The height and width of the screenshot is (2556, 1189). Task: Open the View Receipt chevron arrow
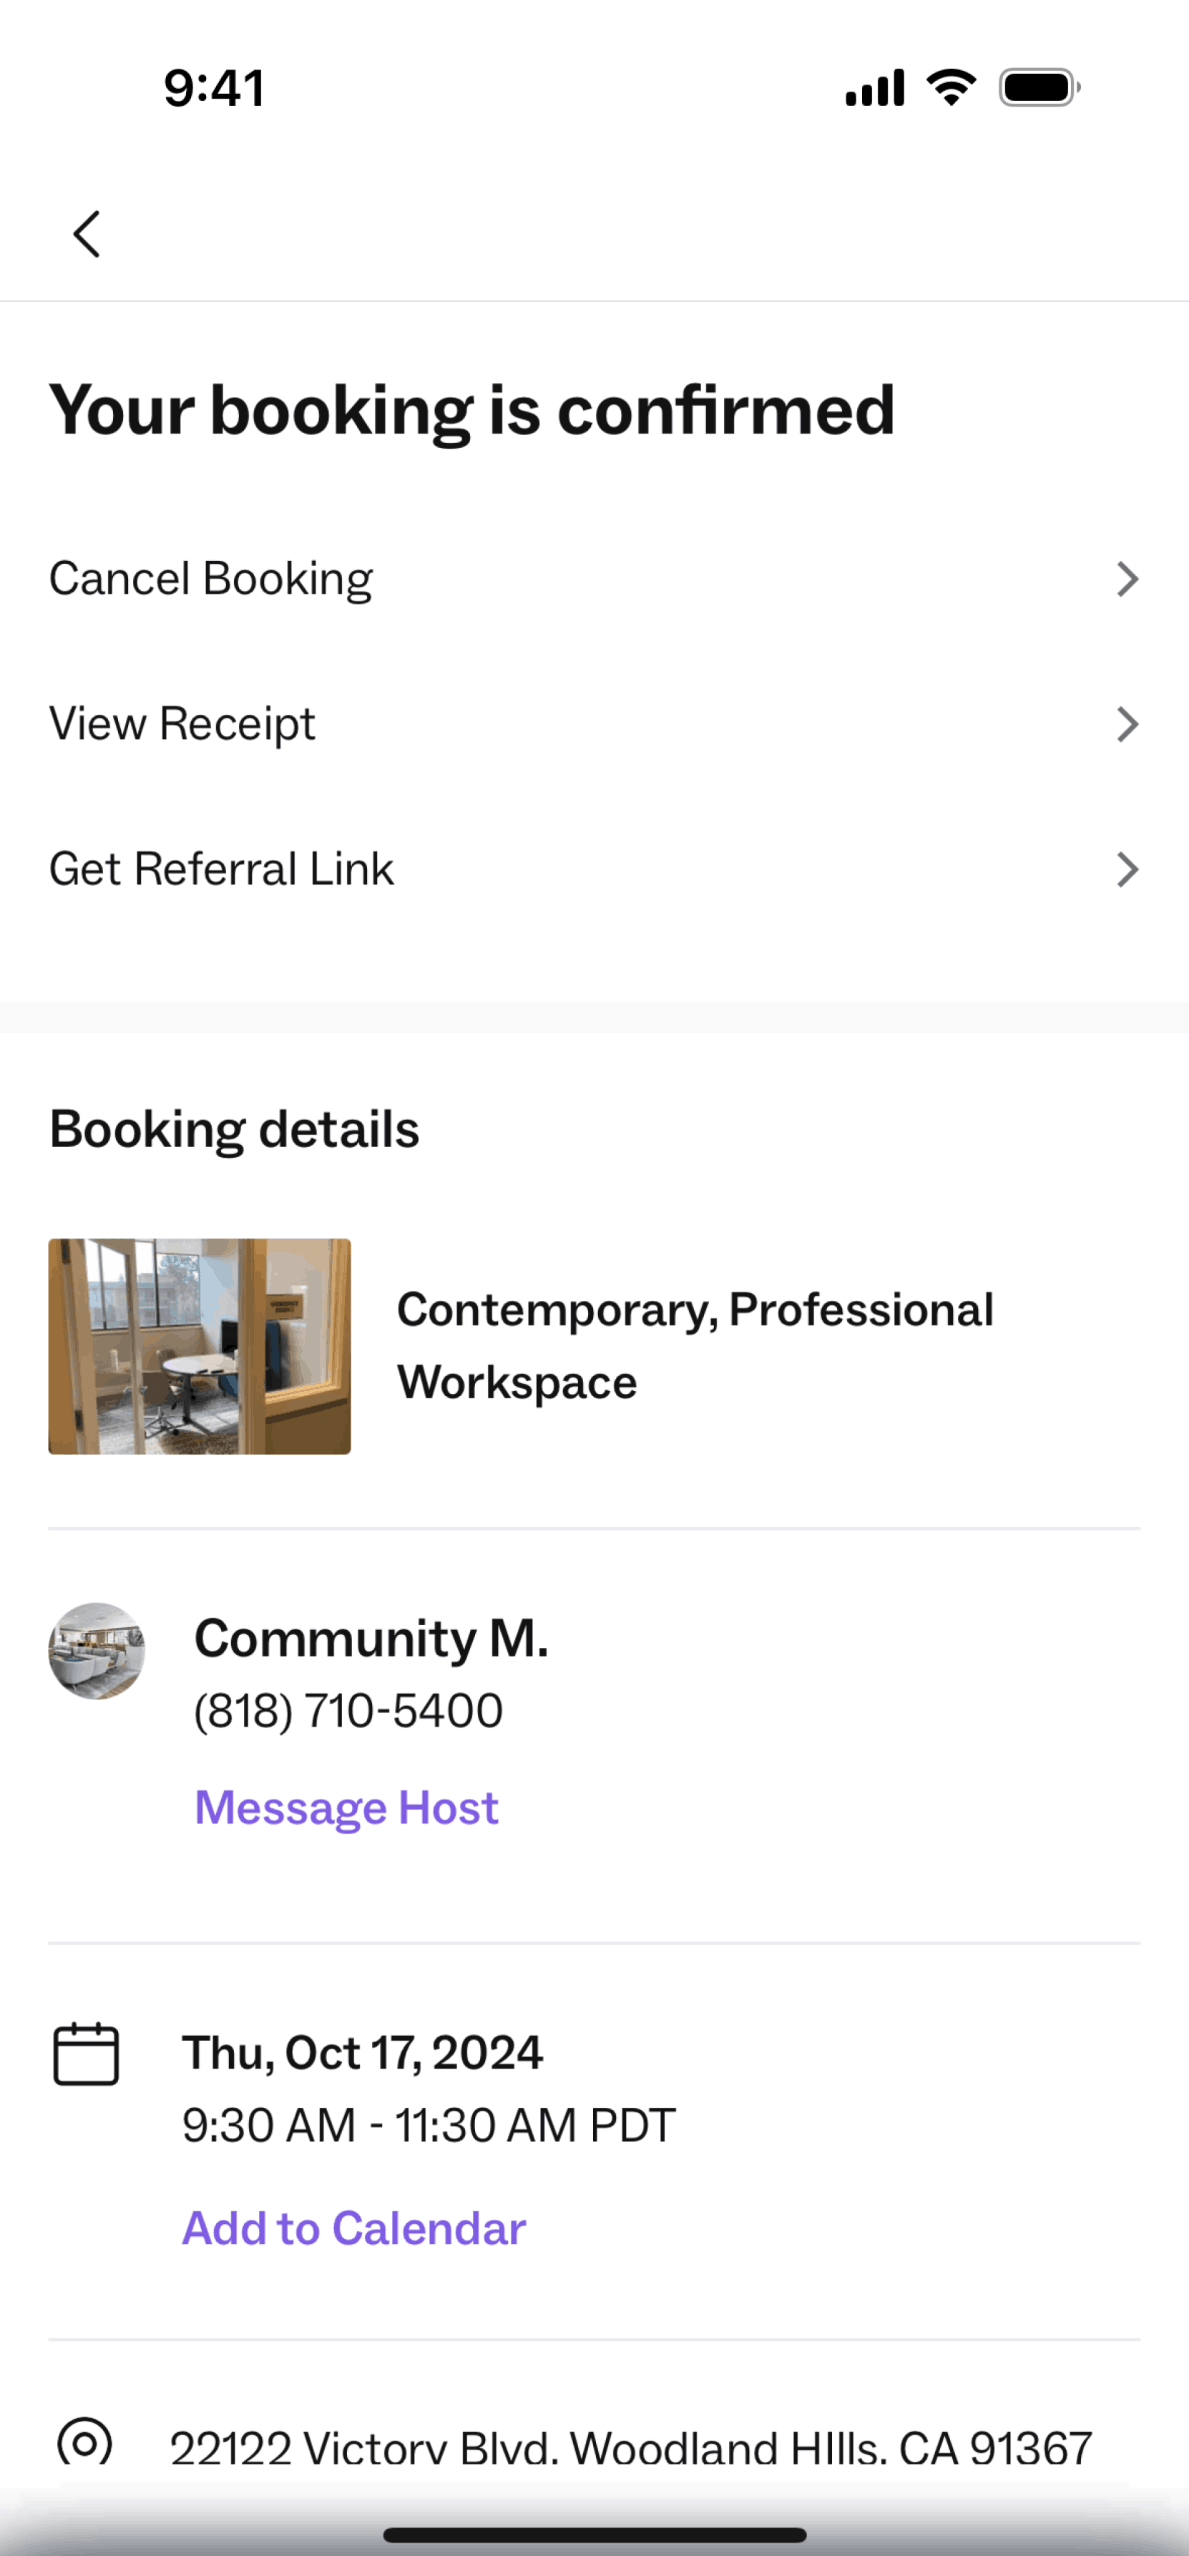(1127, 724)
